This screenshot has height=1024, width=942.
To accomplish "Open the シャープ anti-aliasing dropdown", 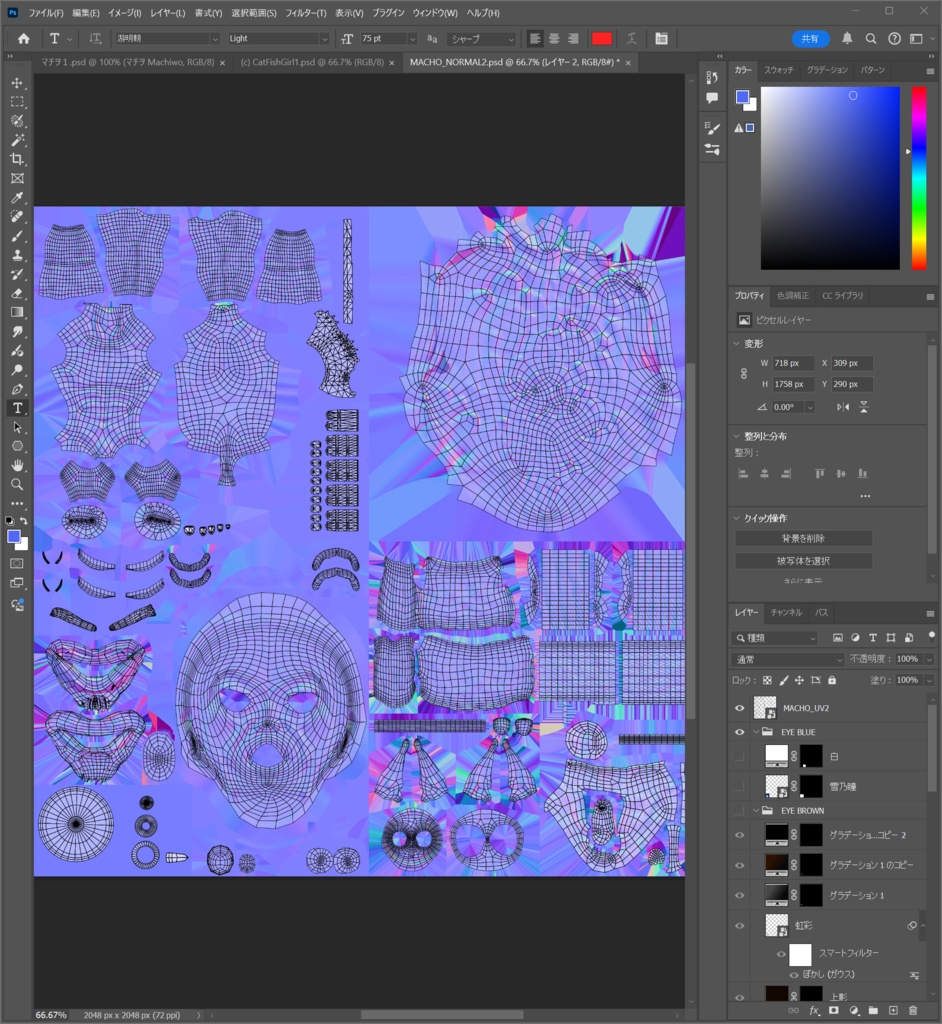I will (x=482, y=39).
